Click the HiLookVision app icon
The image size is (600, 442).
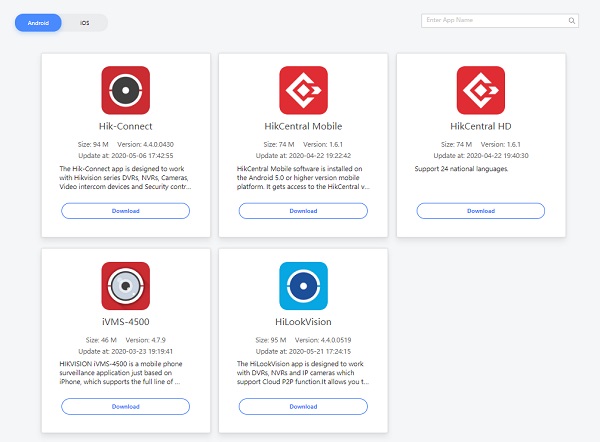[303, 286]
